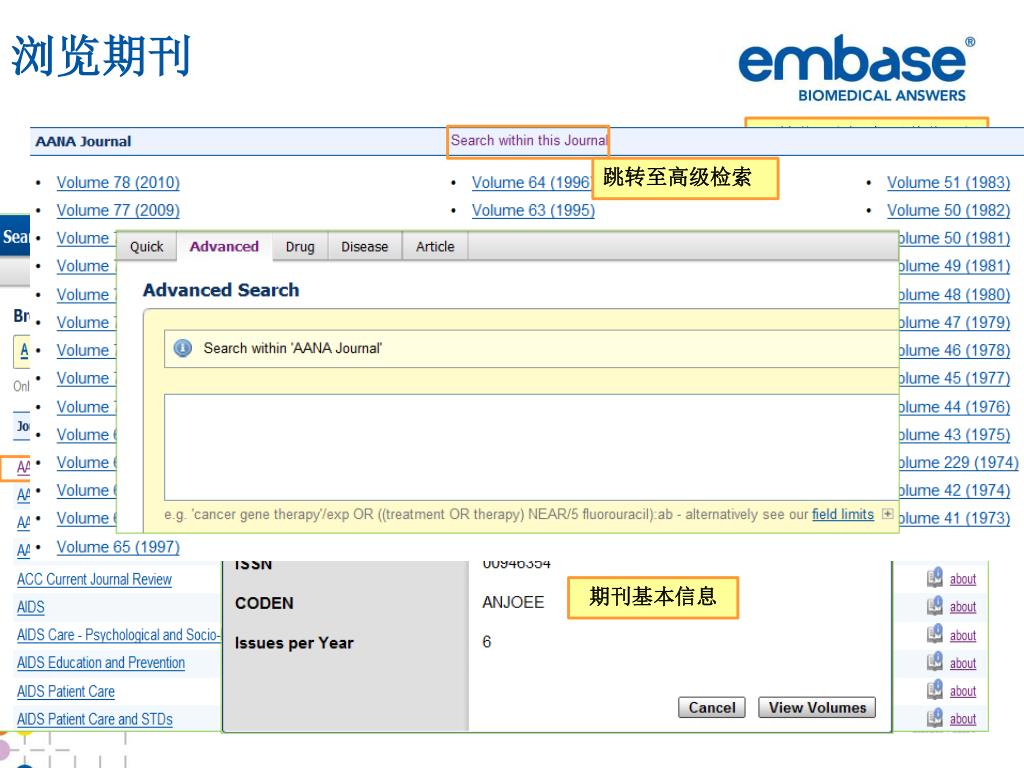Screen dimensions: 1024x768
Task: Click about link for AIDS Education and Prevention
Action: [x=963, y=664]
